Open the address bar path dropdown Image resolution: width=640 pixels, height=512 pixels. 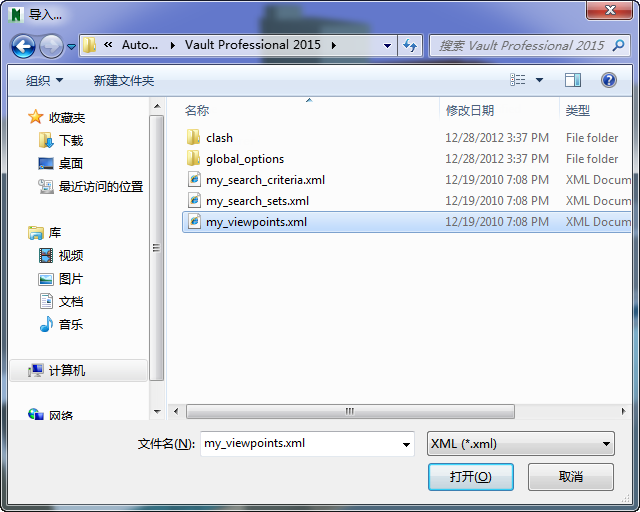[x=387, y=46]
